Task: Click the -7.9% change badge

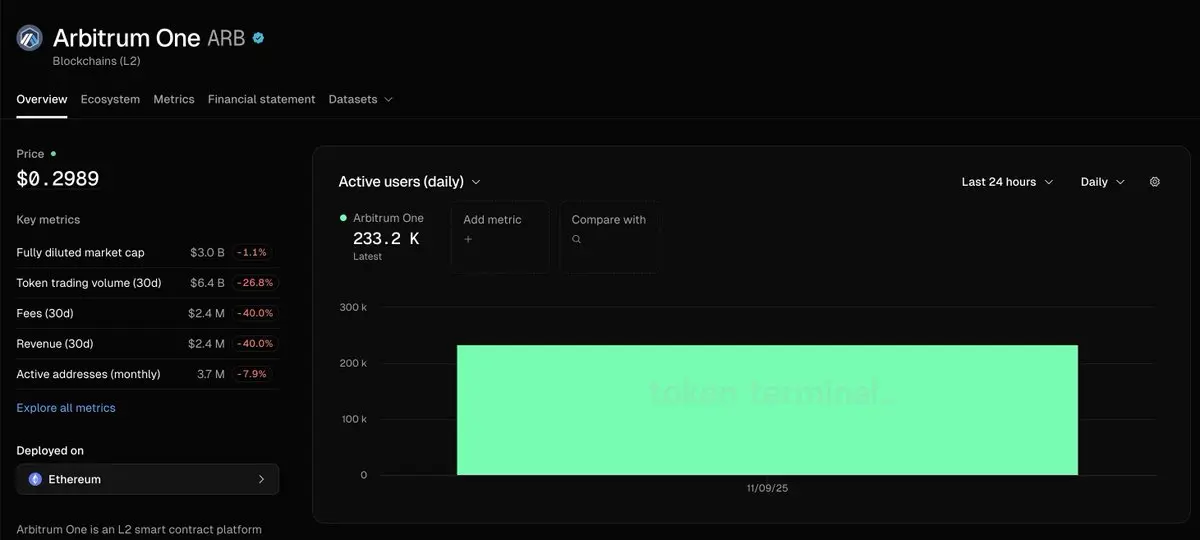Action: tap(254, 374)
